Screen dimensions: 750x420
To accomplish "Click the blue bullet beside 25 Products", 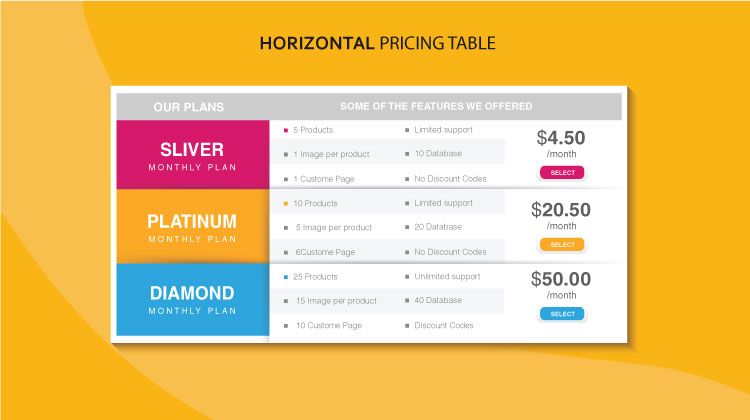I will click(286, 277).
